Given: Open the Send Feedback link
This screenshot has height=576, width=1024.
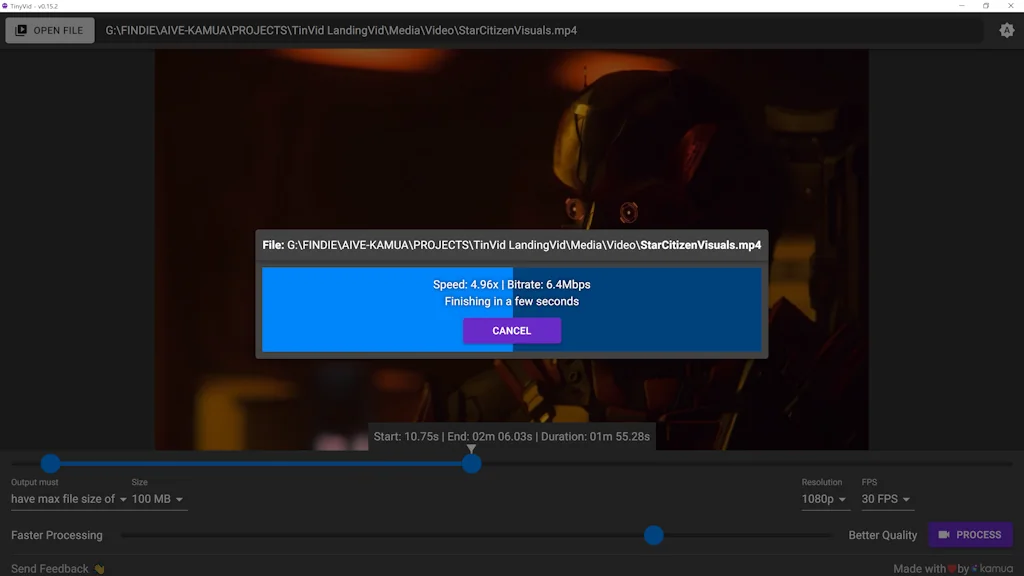Looking at the screenshot, I should [48, 568].
